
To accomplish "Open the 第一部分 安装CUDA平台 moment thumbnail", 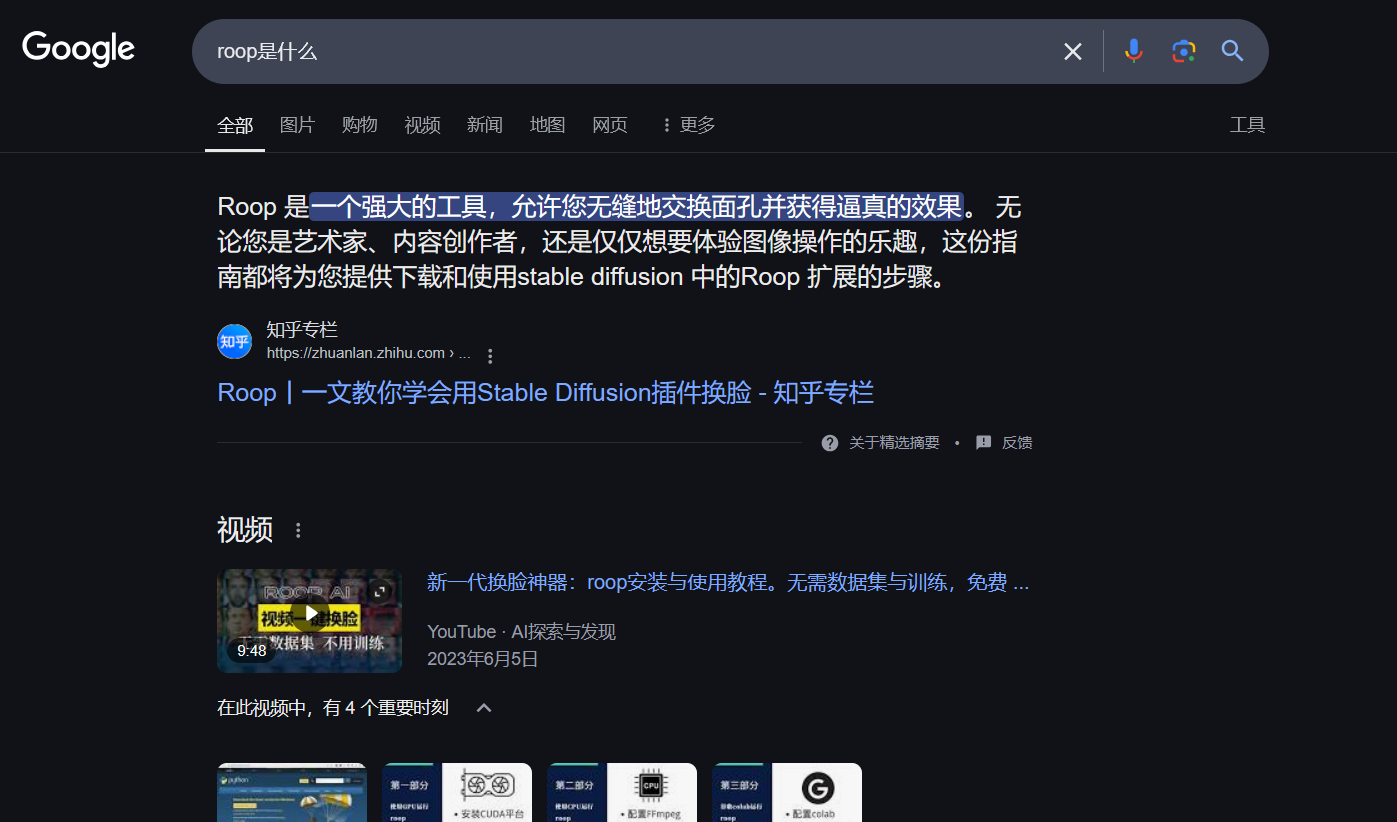I will [x=457, y=793].
